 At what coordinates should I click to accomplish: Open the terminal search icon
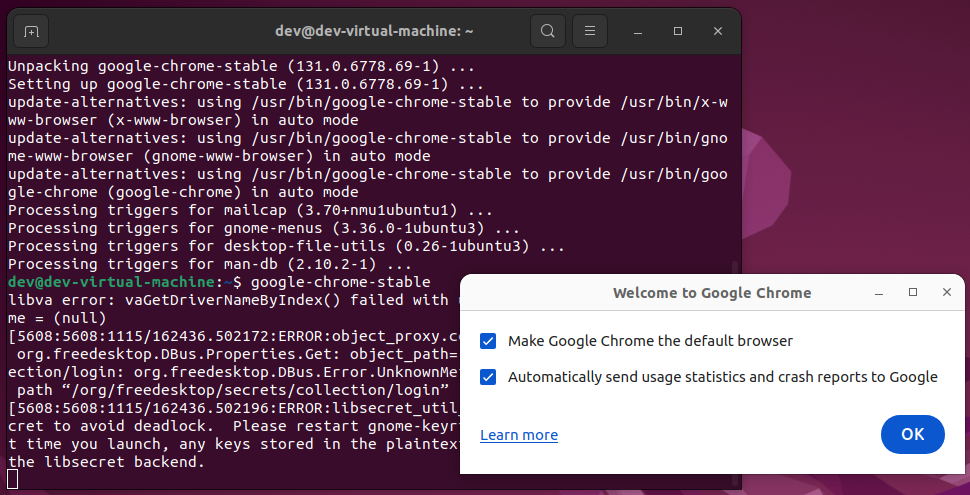point(547,31)
